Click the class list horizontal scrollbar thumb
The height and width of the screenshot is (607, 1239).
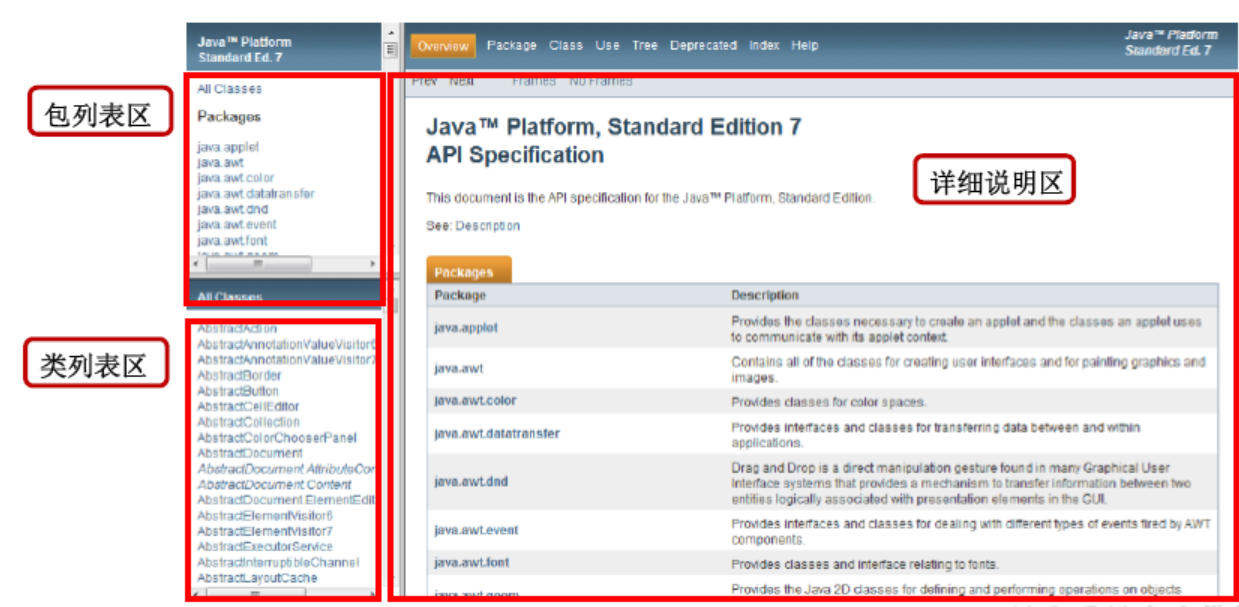click(257, 594)
